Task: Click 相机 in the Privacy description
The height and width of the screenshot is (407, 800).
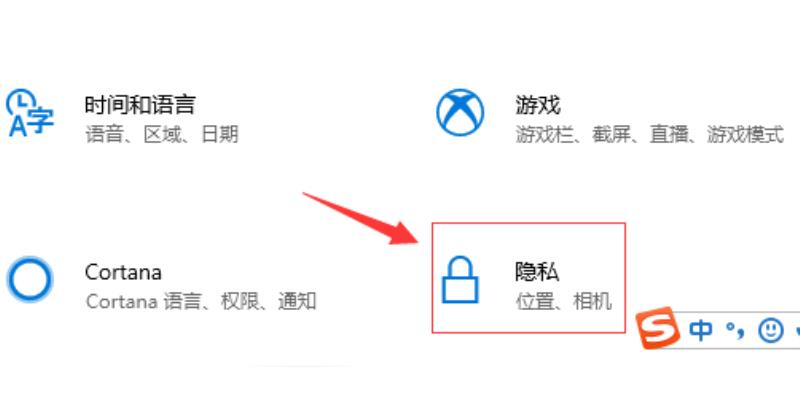Action: [592, 301]
